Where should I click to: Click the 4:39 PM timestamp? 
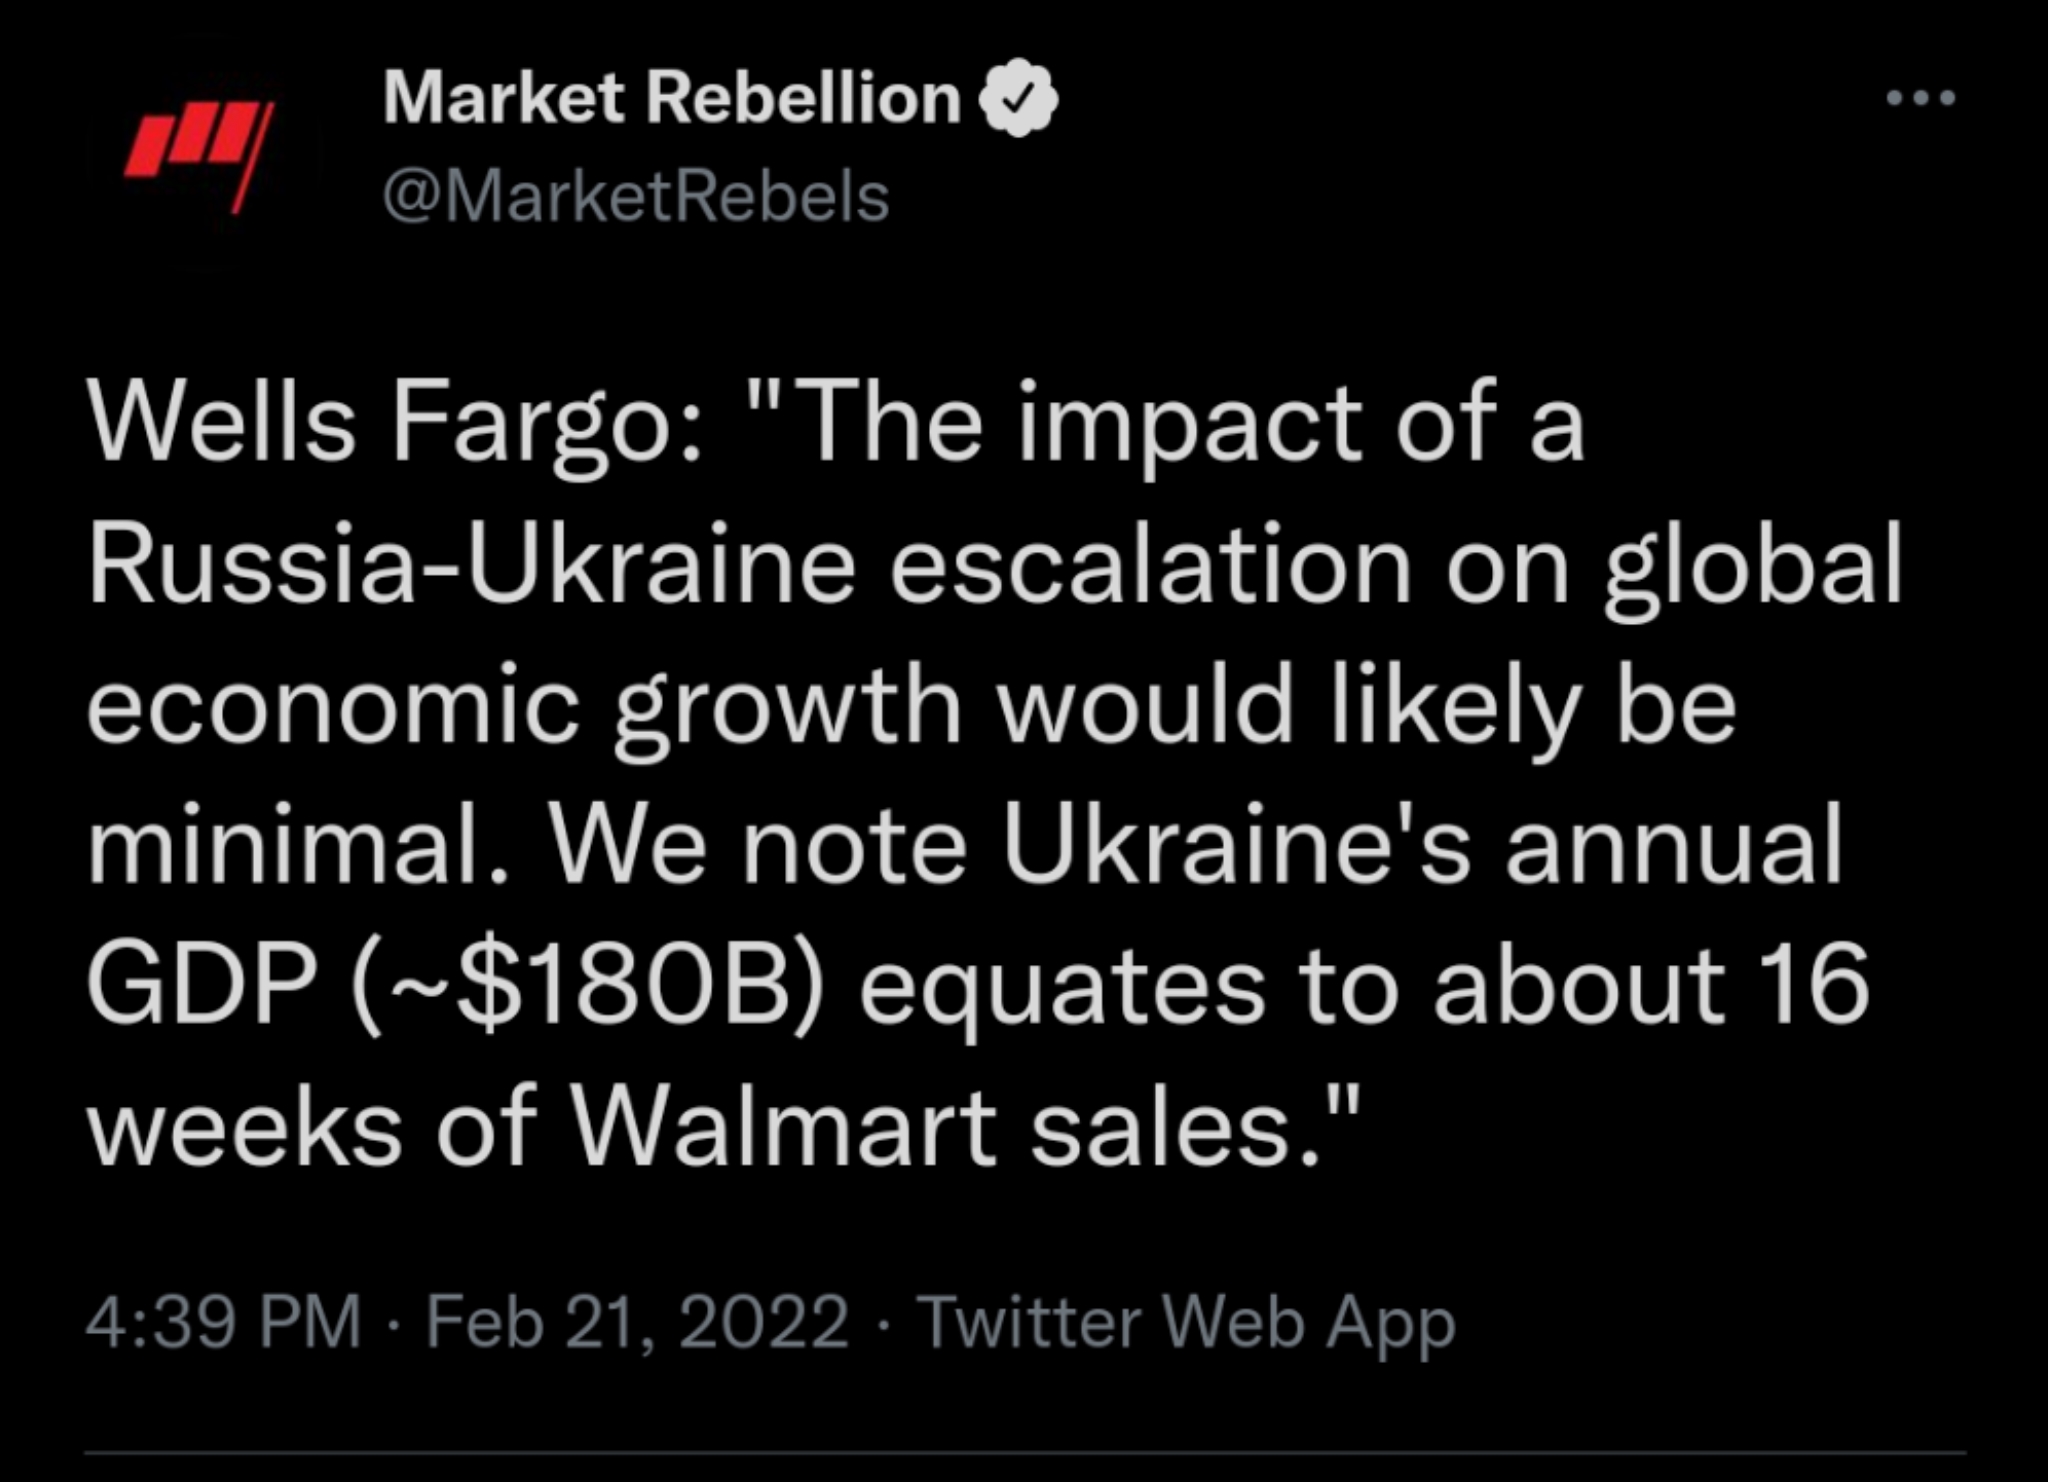click(222, 1322)
